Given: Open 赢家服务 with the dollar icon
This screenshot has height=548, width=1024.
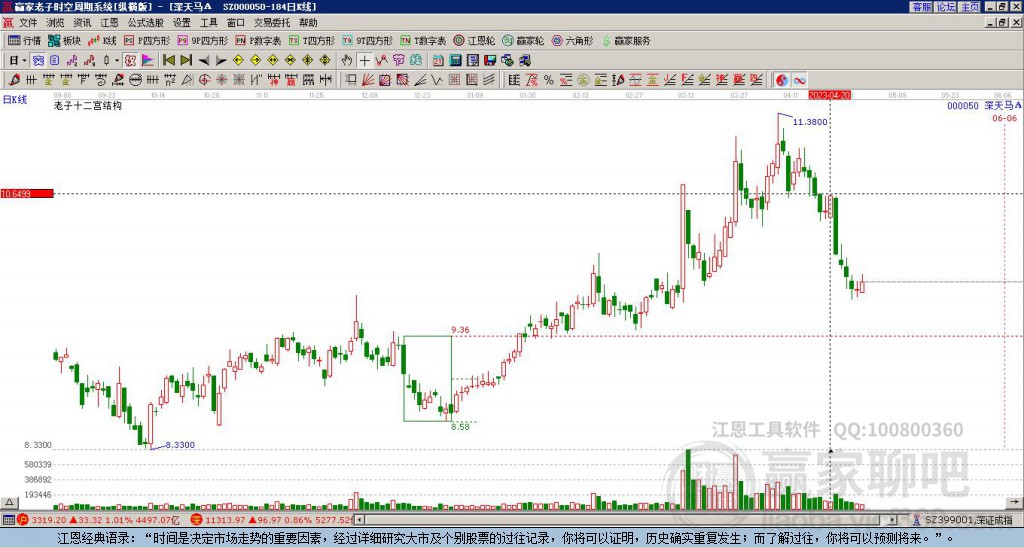Looking at the screenshot, I should click(x=626, y=40).
